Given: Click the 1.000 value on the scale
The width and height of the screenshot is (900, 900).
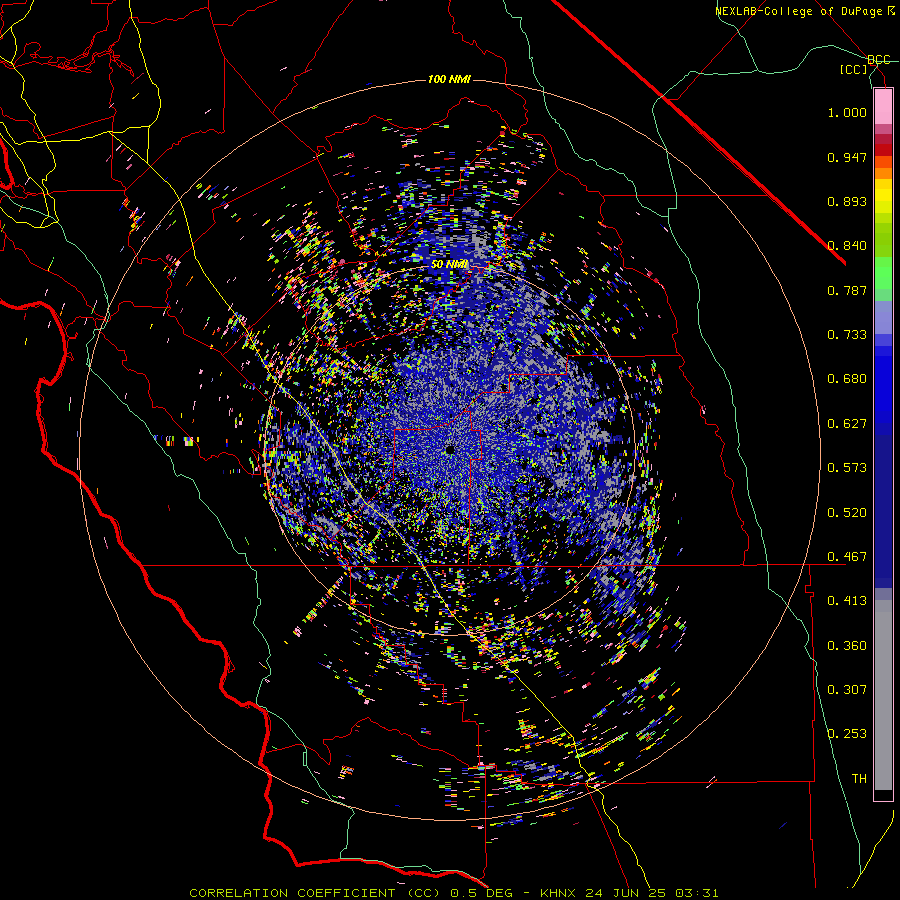Looking at the screenshot, I should (x=847, y=112).
